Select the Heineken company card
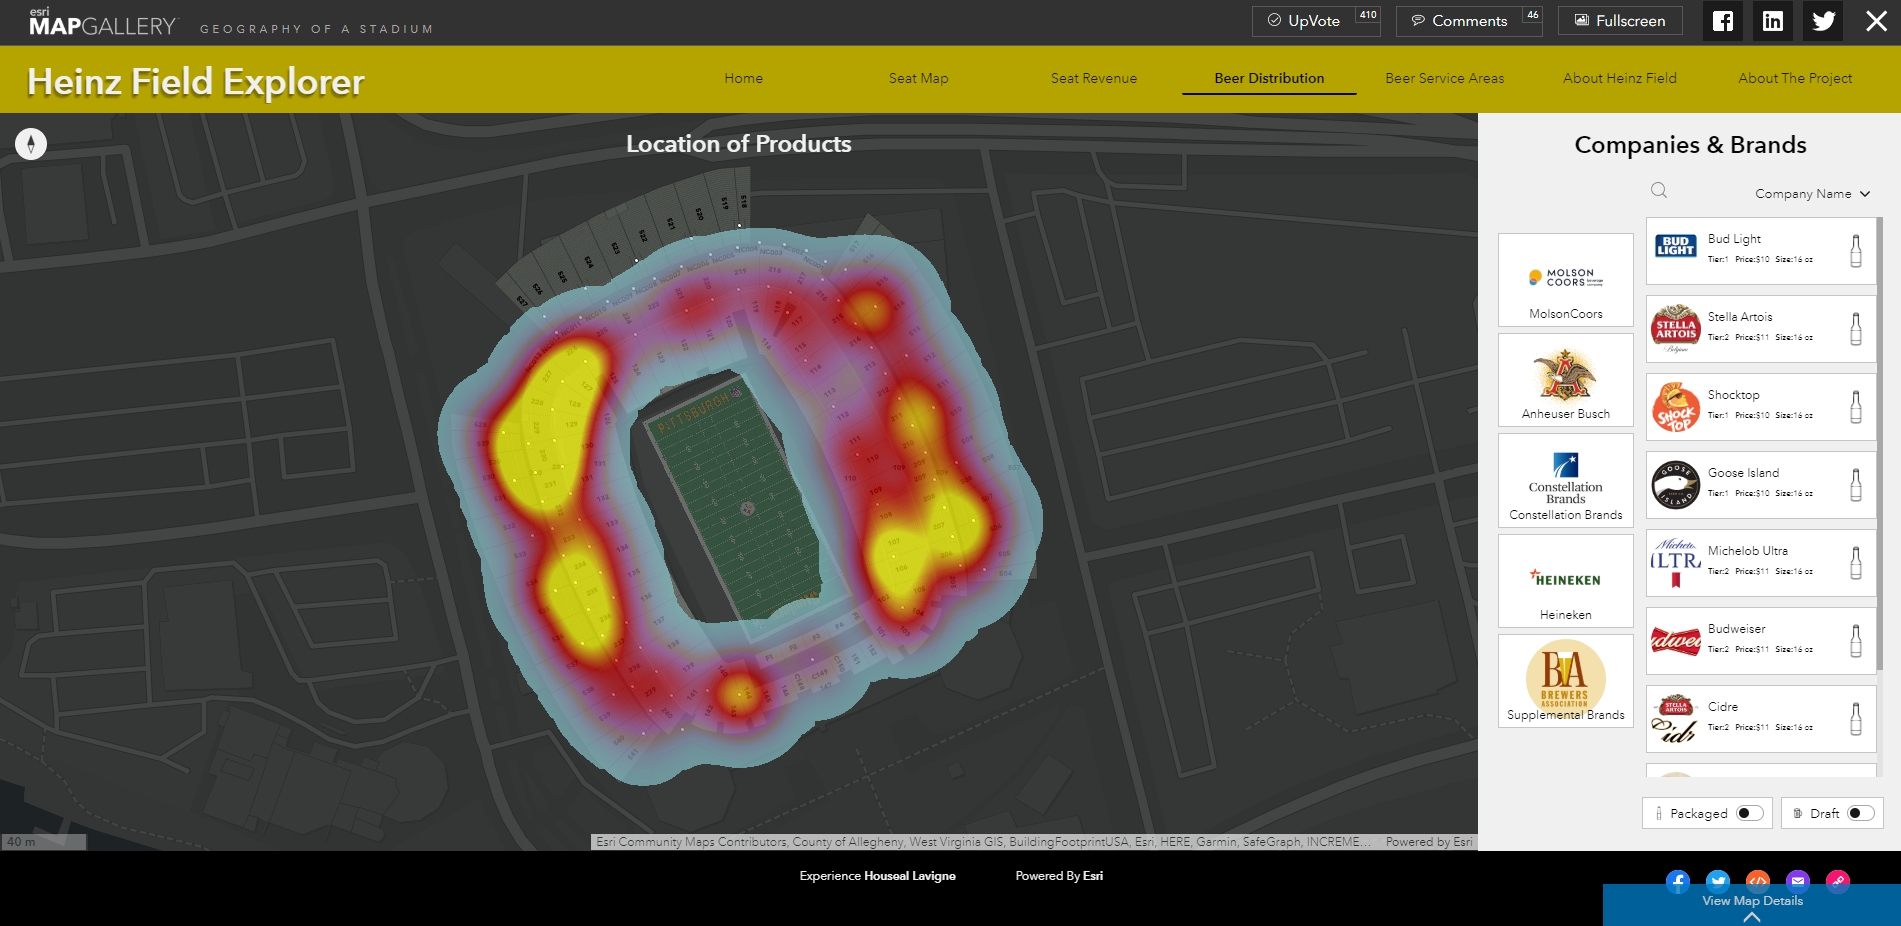Viewport: 1901px width, 926px height. (x=1565, y=581)
